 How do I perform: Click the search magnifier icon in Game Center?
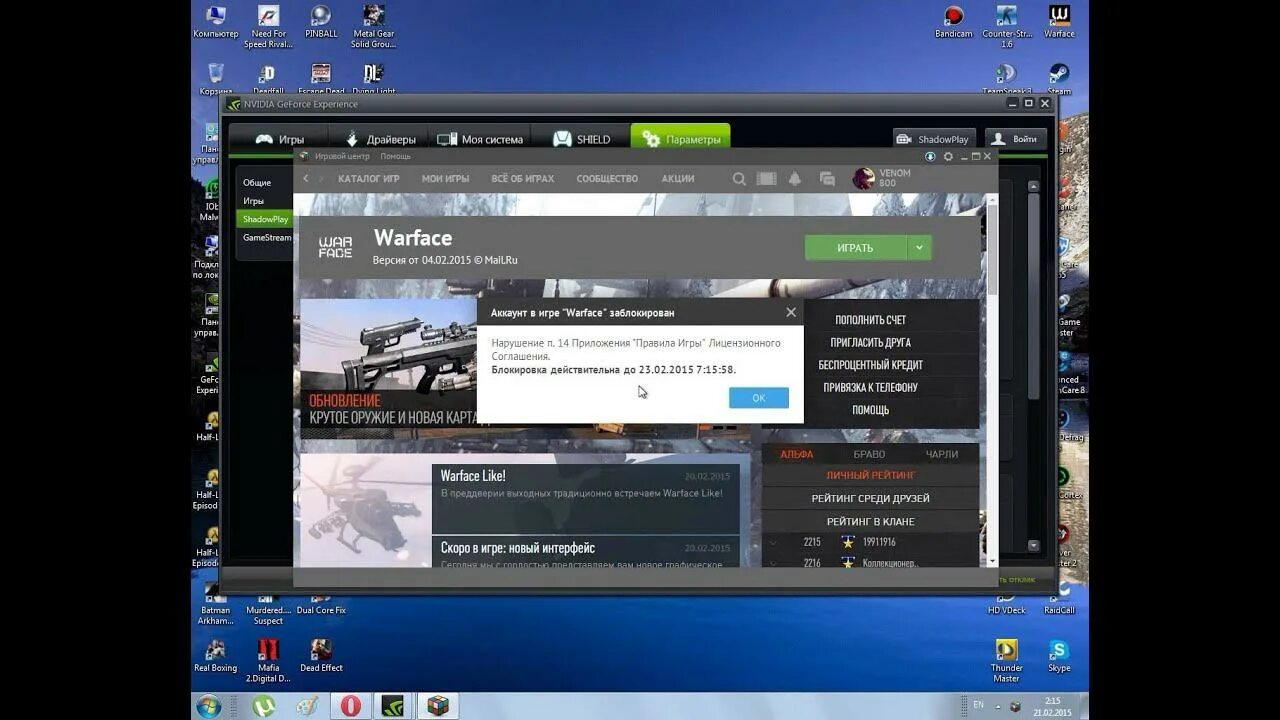click(x=739, y=179)
